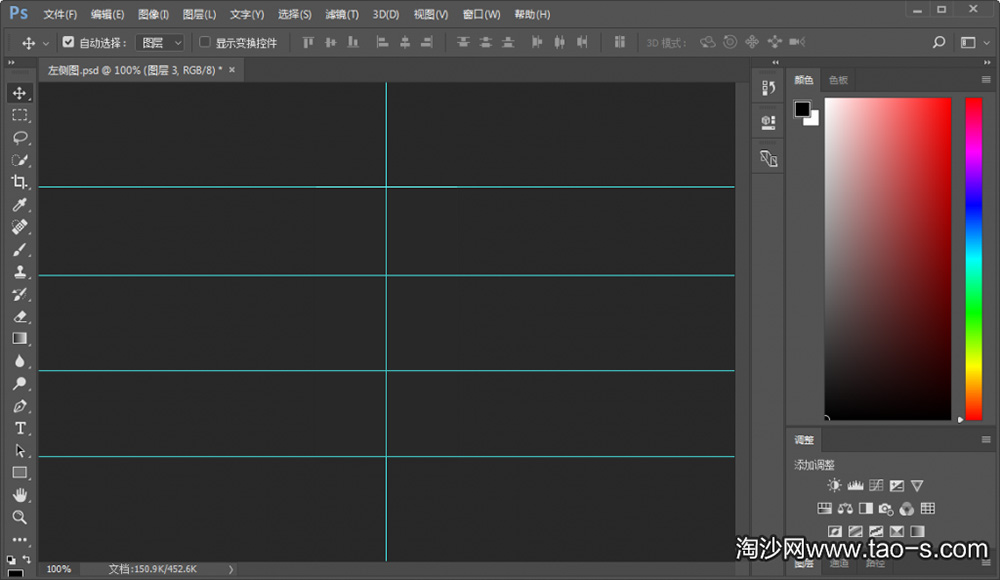
Task: Switch to the 色板 tab
Action: click(838, 80)
